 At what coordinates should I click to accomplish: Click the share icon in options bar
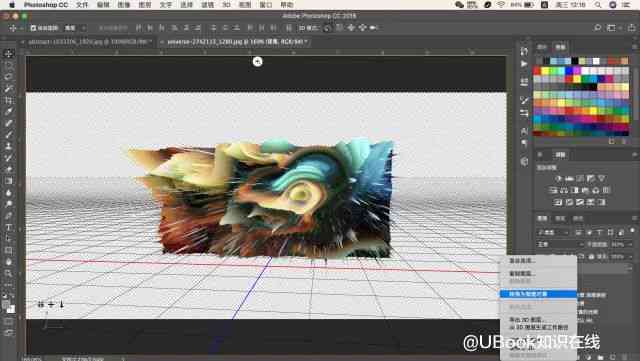(x=631, y=28)
